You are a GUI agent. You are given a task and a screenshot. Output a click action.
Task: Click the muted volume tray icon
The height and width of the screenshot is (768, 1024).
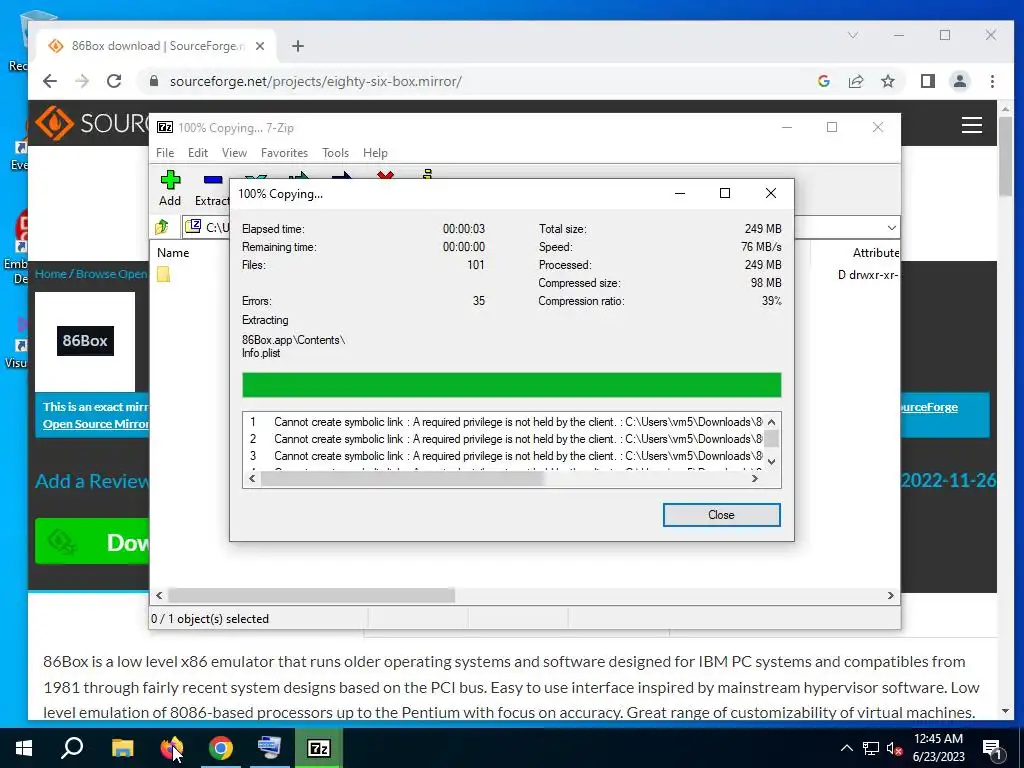tap(894, 748)
